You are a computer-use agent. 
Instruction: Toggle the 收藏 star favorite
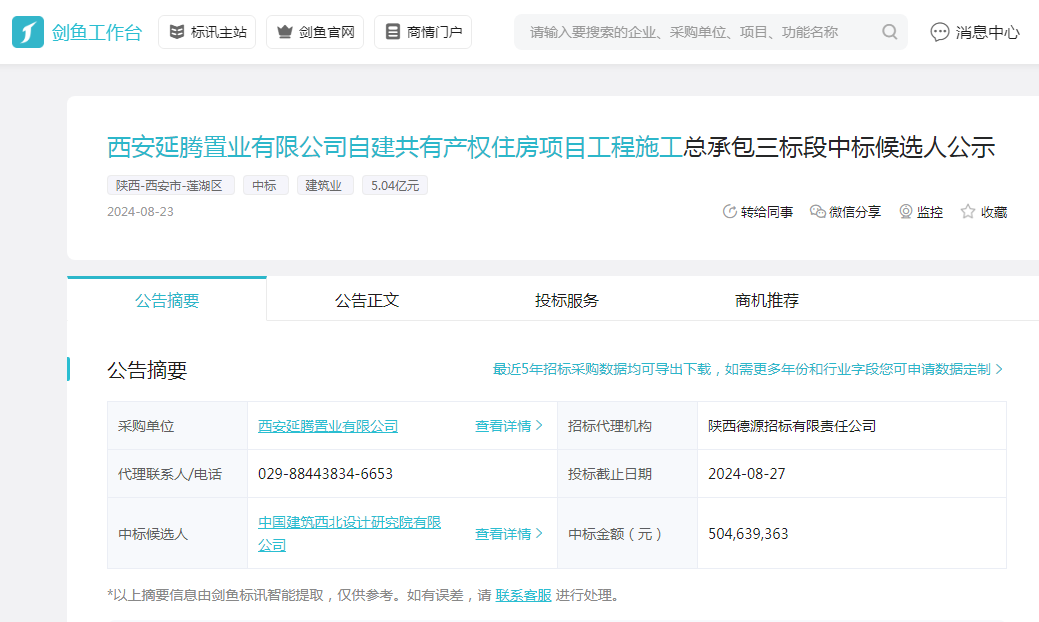(984, 212)
